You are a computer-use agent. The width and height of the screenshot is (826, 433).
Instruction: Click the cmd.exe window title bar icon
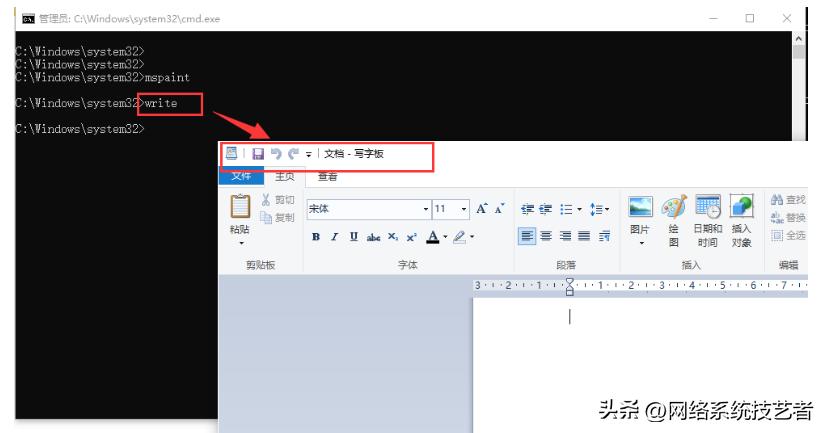coord(28,19)
